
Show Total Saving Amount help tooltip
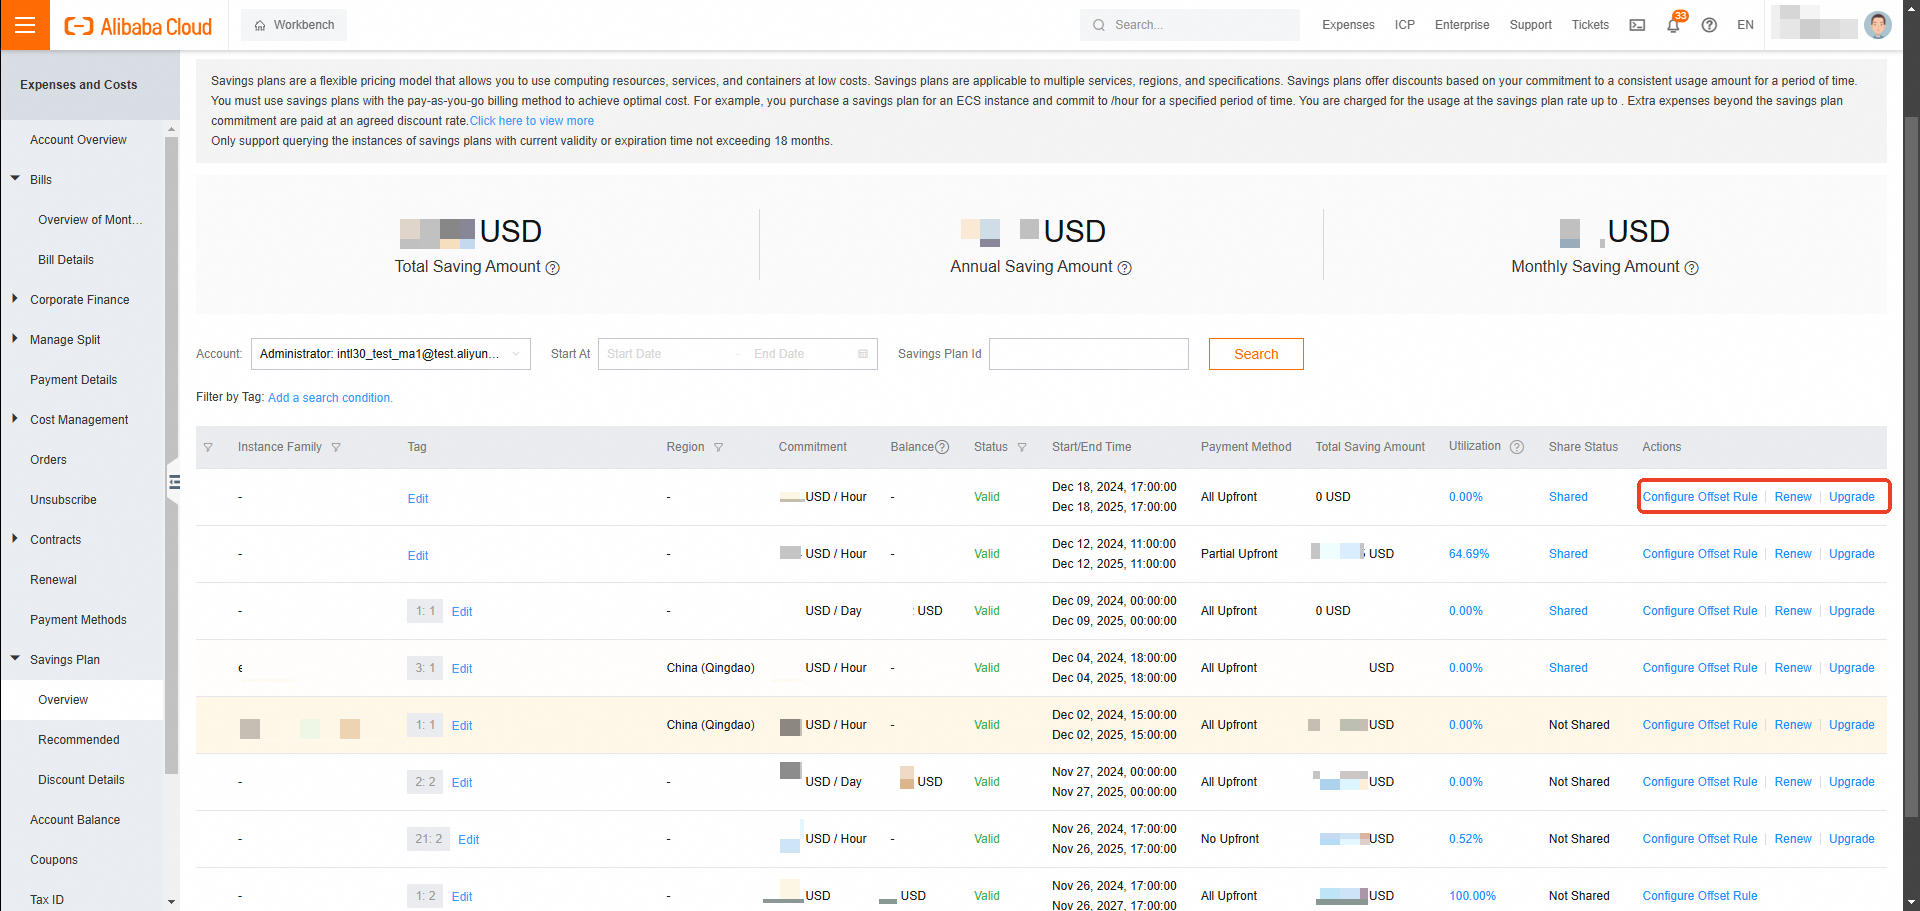(x=552, y=268)
